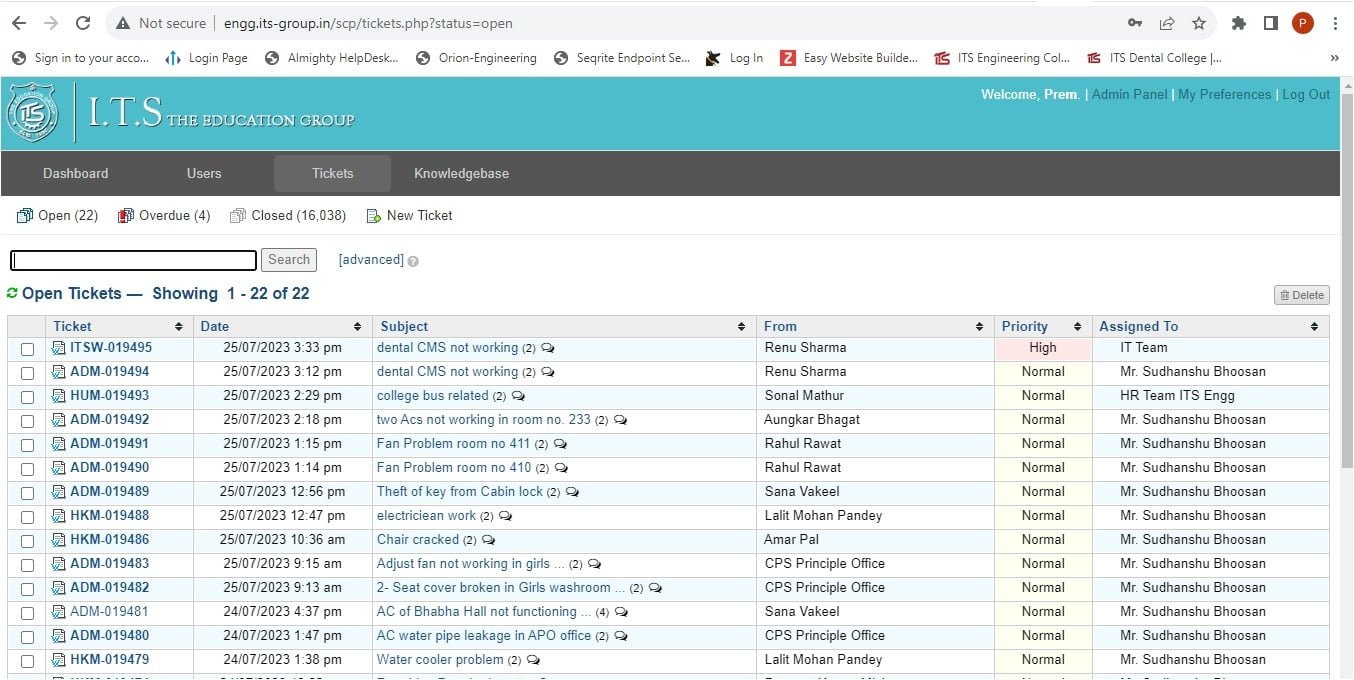
Task: Open Easy Website Builder bookmark
Action: click(x=848, y=58)
